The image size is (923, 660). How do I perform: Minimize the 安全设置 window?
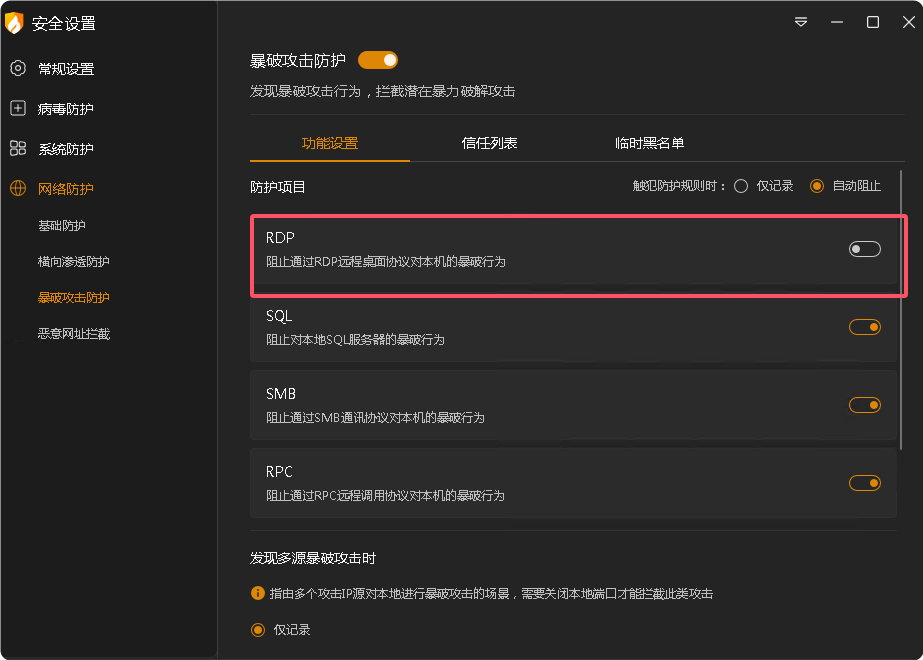coord(836,22)
